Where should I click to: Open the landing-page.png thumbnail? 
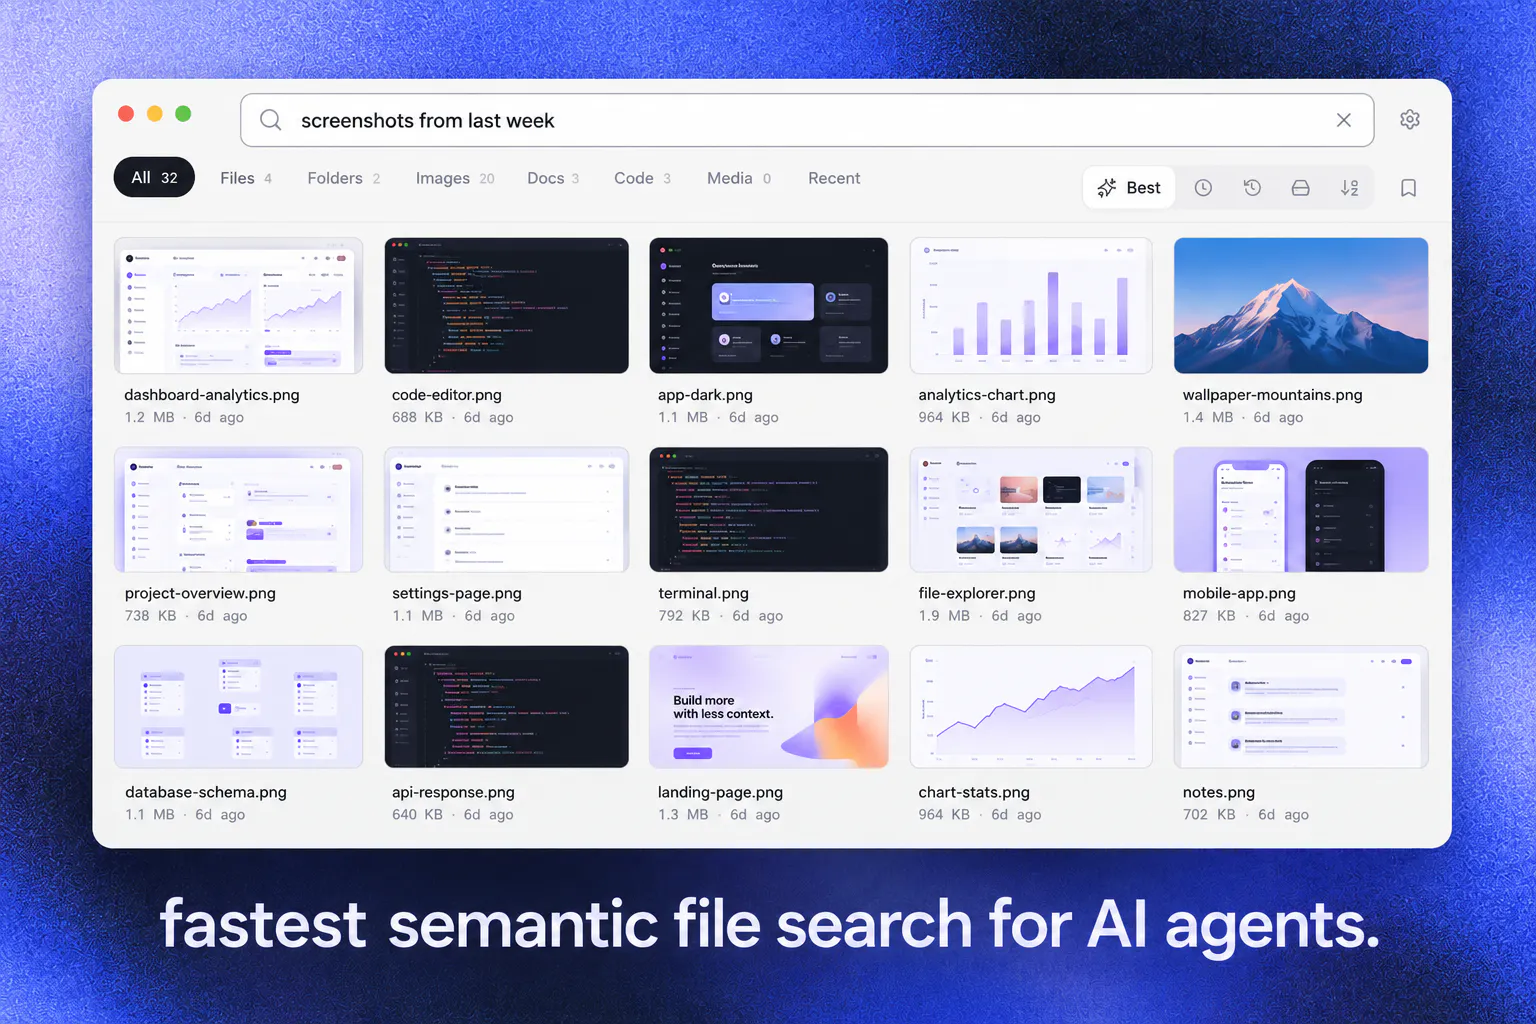click(768, 706)
